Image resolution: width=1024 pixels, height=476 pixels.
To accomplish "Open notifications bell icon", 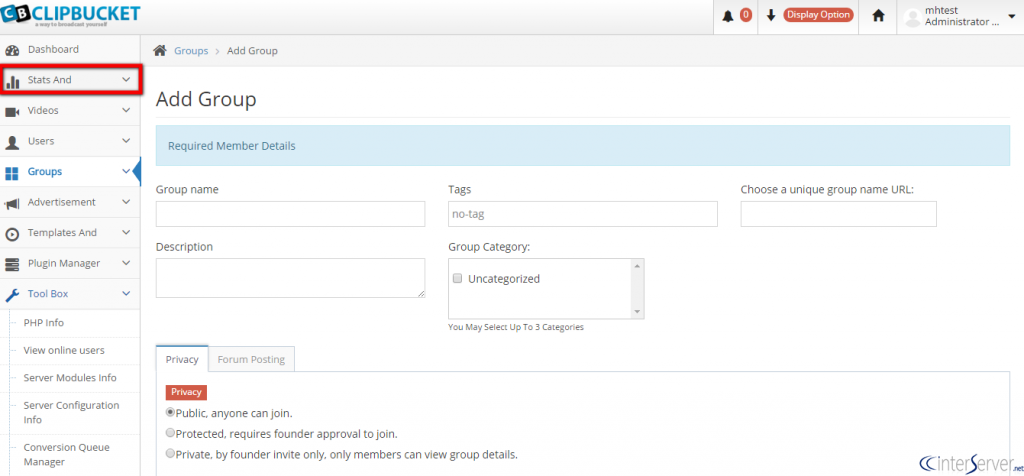I will (x=728, y=16).
